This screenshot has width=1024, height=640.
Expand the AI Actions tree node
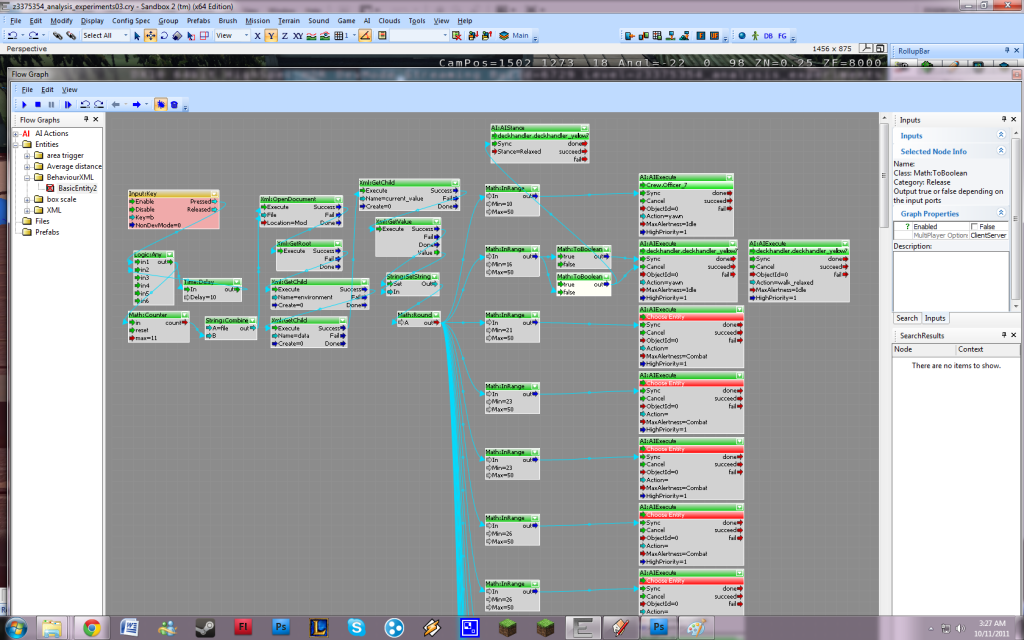(x=15, y=133)
